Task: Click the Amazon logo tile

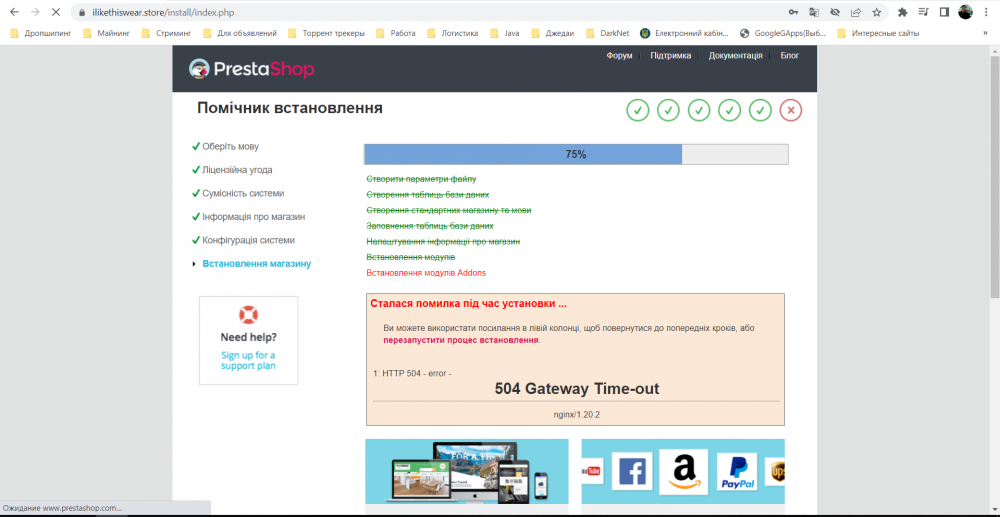Action: coord(684,472)
